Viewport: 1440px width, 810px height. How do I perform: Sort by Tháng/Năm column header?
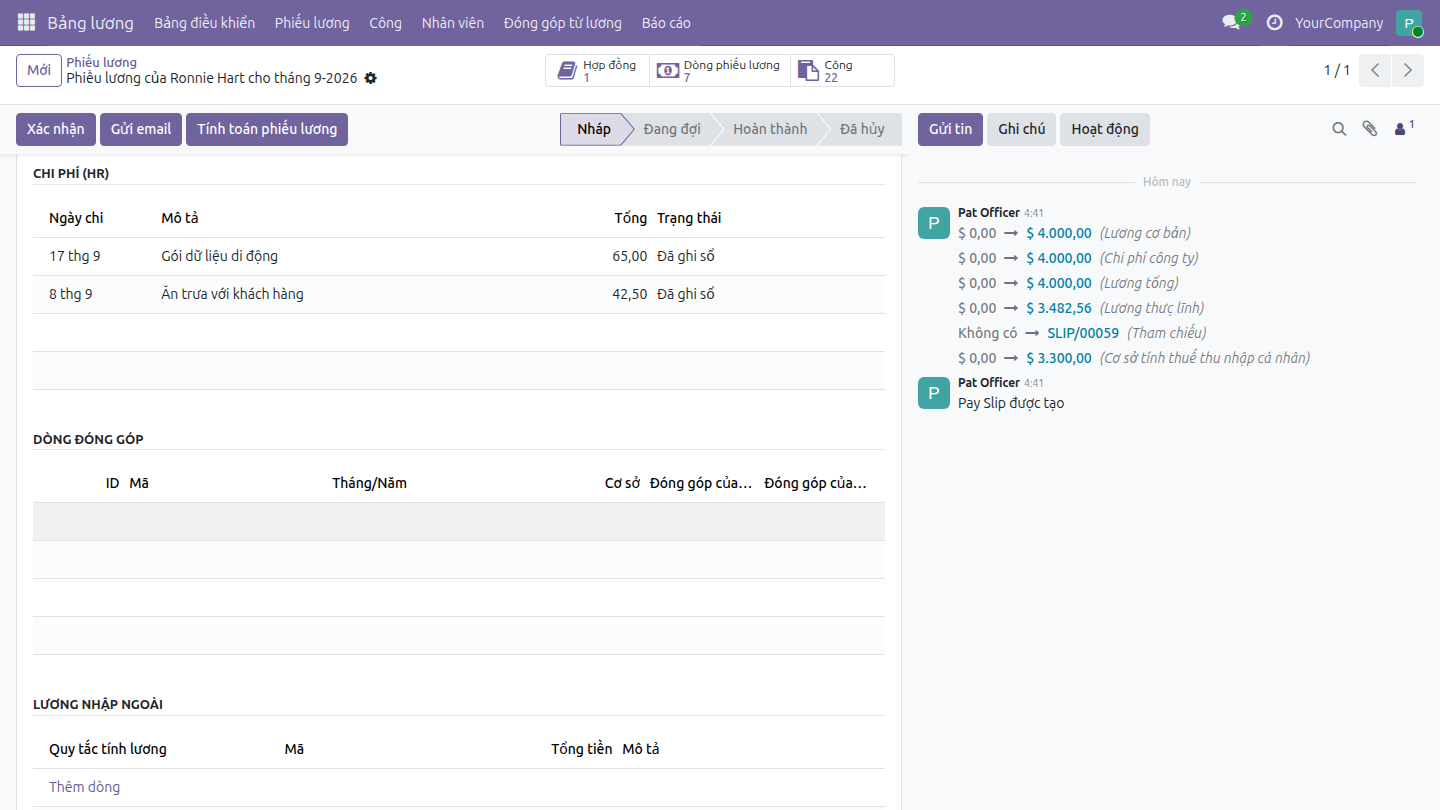point(370,483)
